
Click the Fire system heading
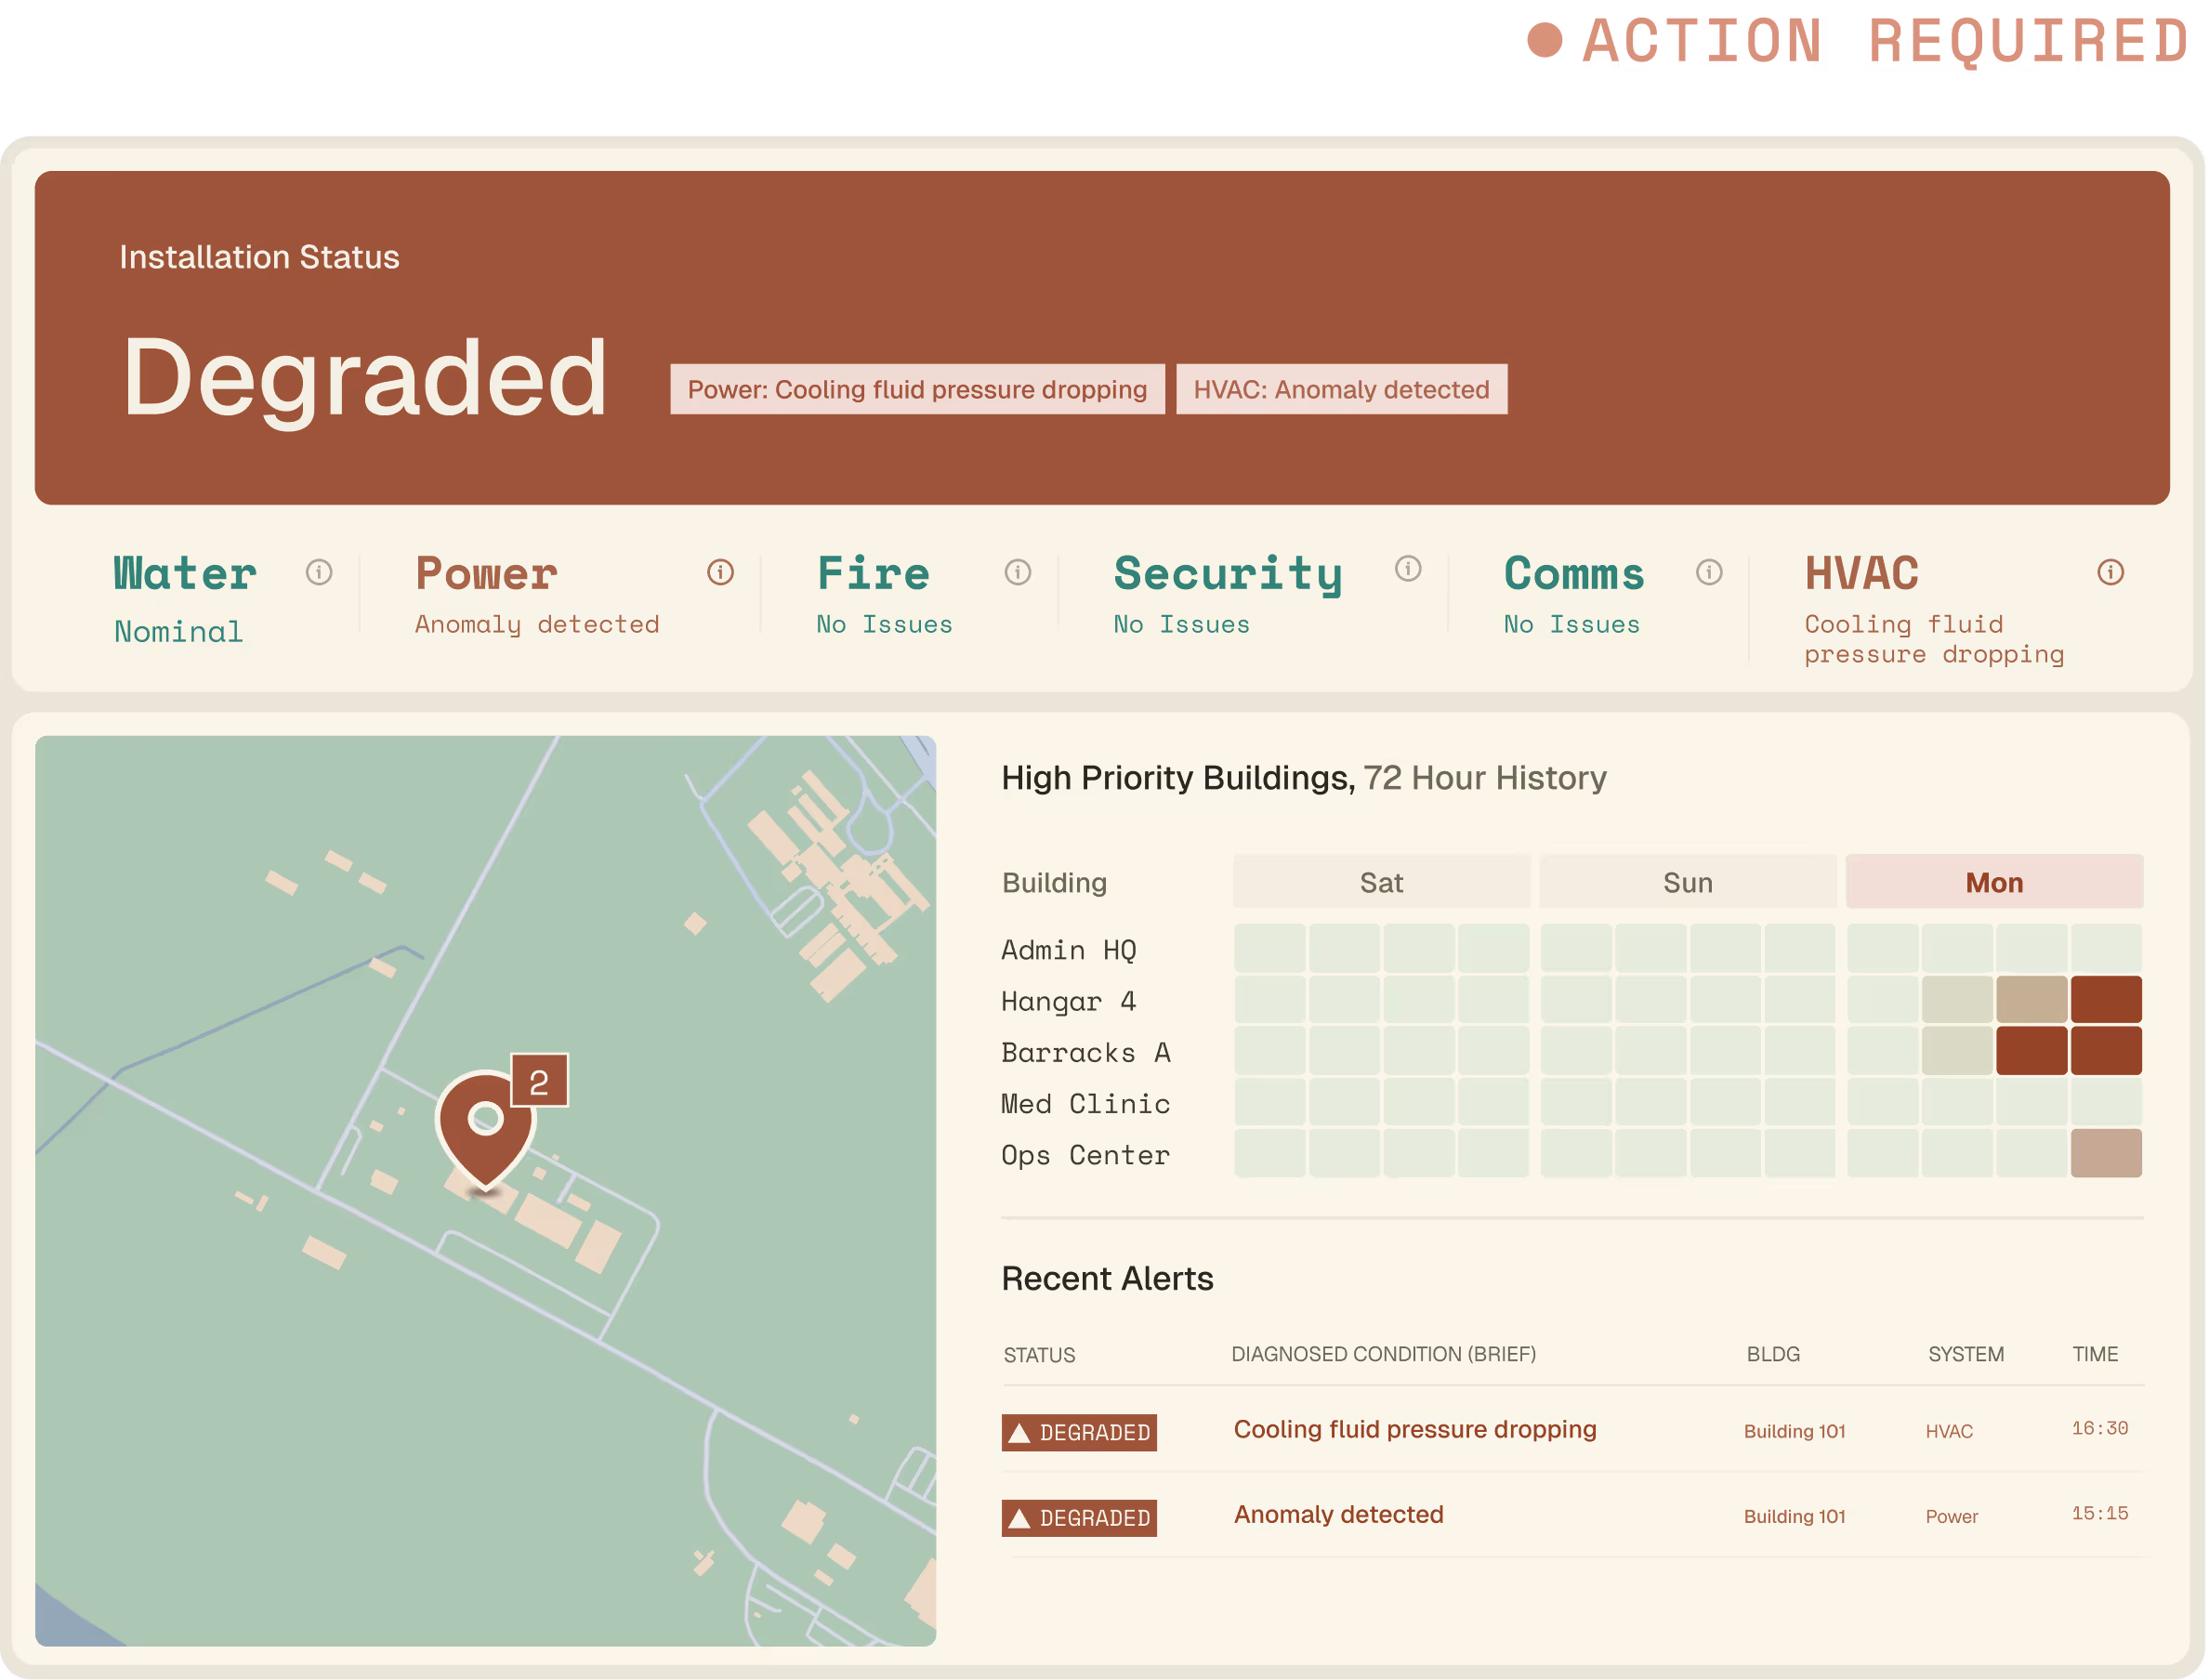[873, 574]
